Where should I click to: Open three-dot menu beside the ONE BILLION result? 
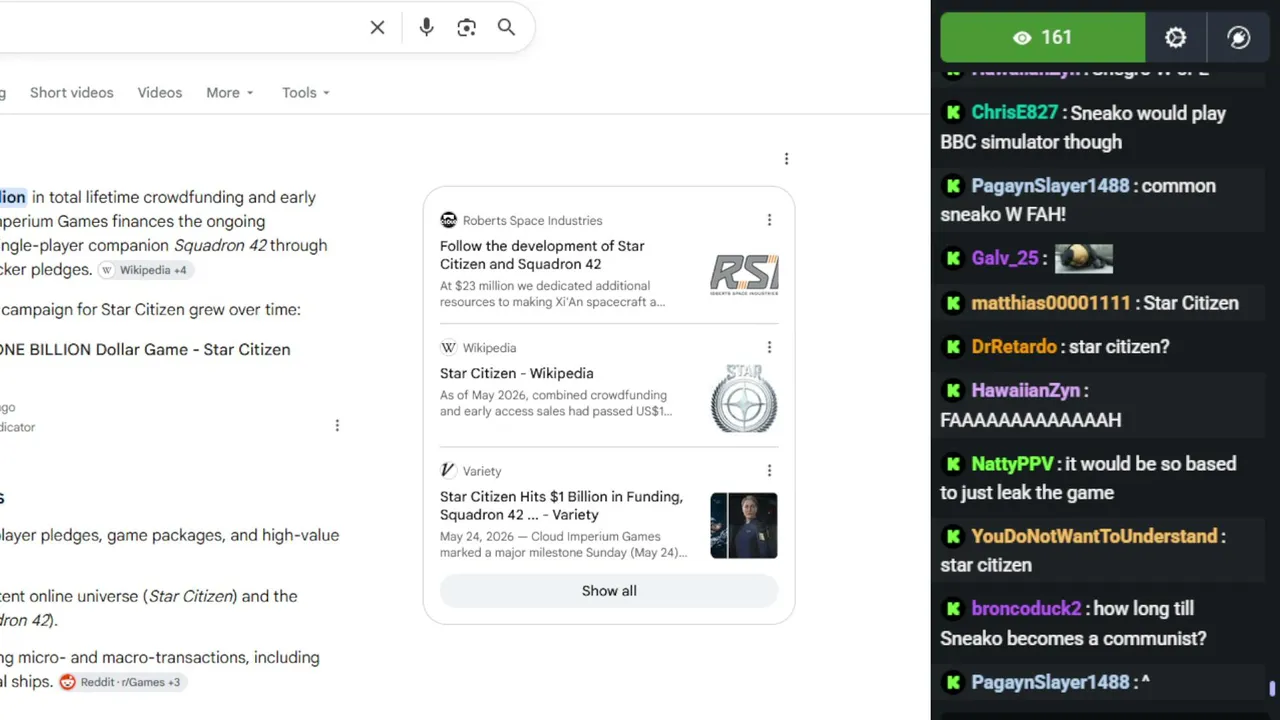[337, 425]
